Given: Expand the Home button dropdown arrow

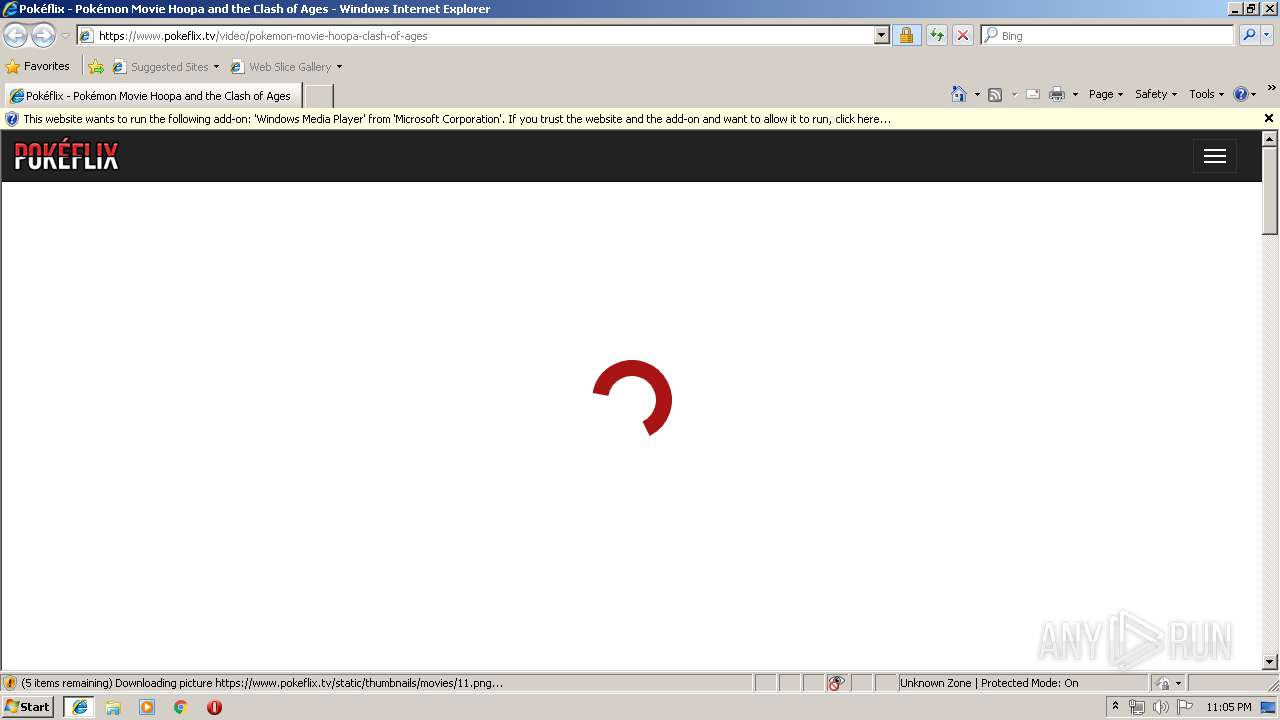Looking at the screenshot, I should pyautogui.click(x=977, y=94).
